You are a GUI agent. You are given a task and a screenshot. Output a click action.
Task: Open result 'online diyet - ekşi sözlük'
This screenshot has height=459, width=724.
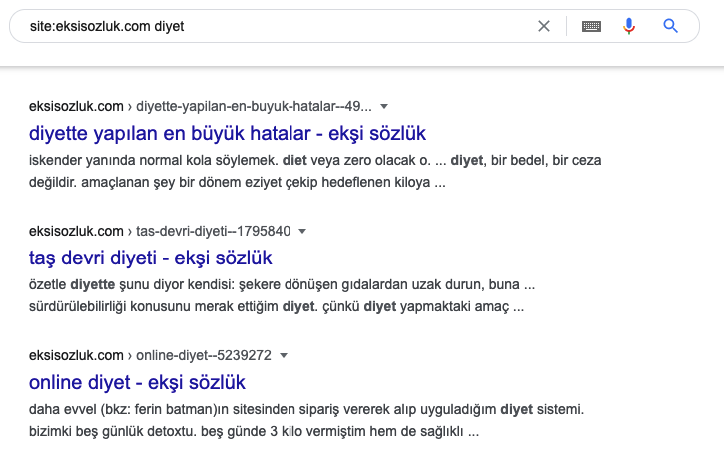137,383
